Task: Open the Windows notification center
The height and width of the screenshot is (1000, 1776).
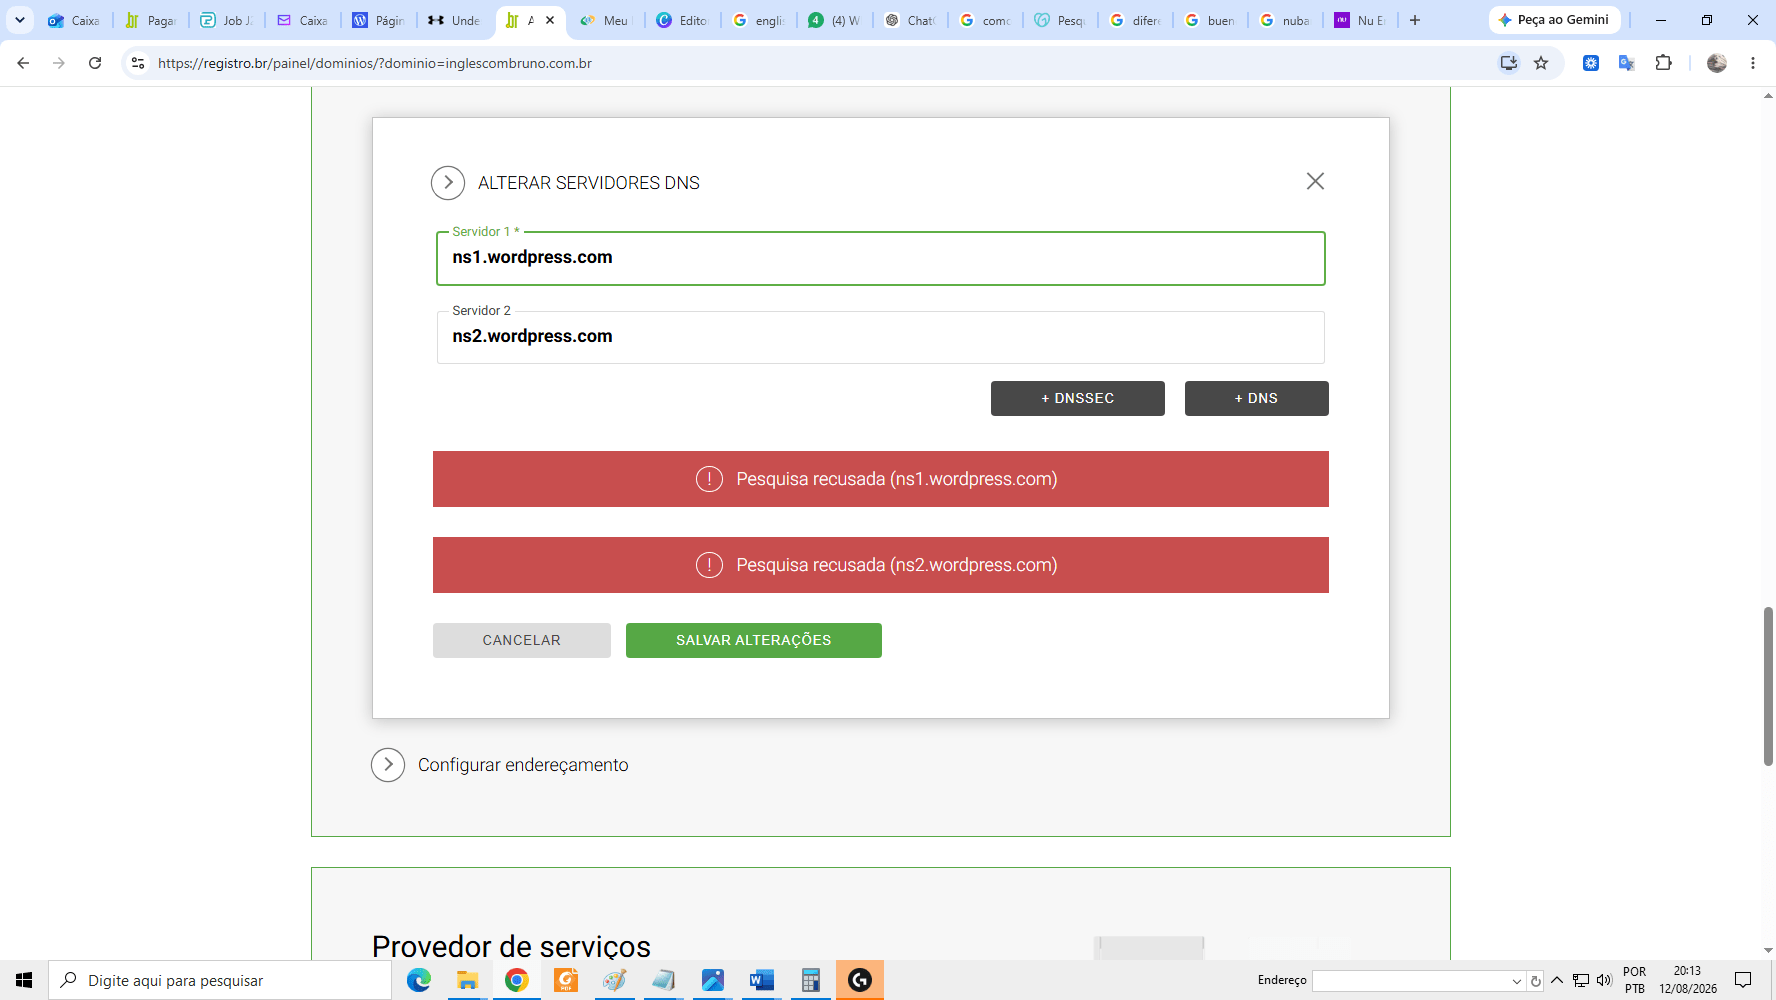Action: (x=1743, y=980)
